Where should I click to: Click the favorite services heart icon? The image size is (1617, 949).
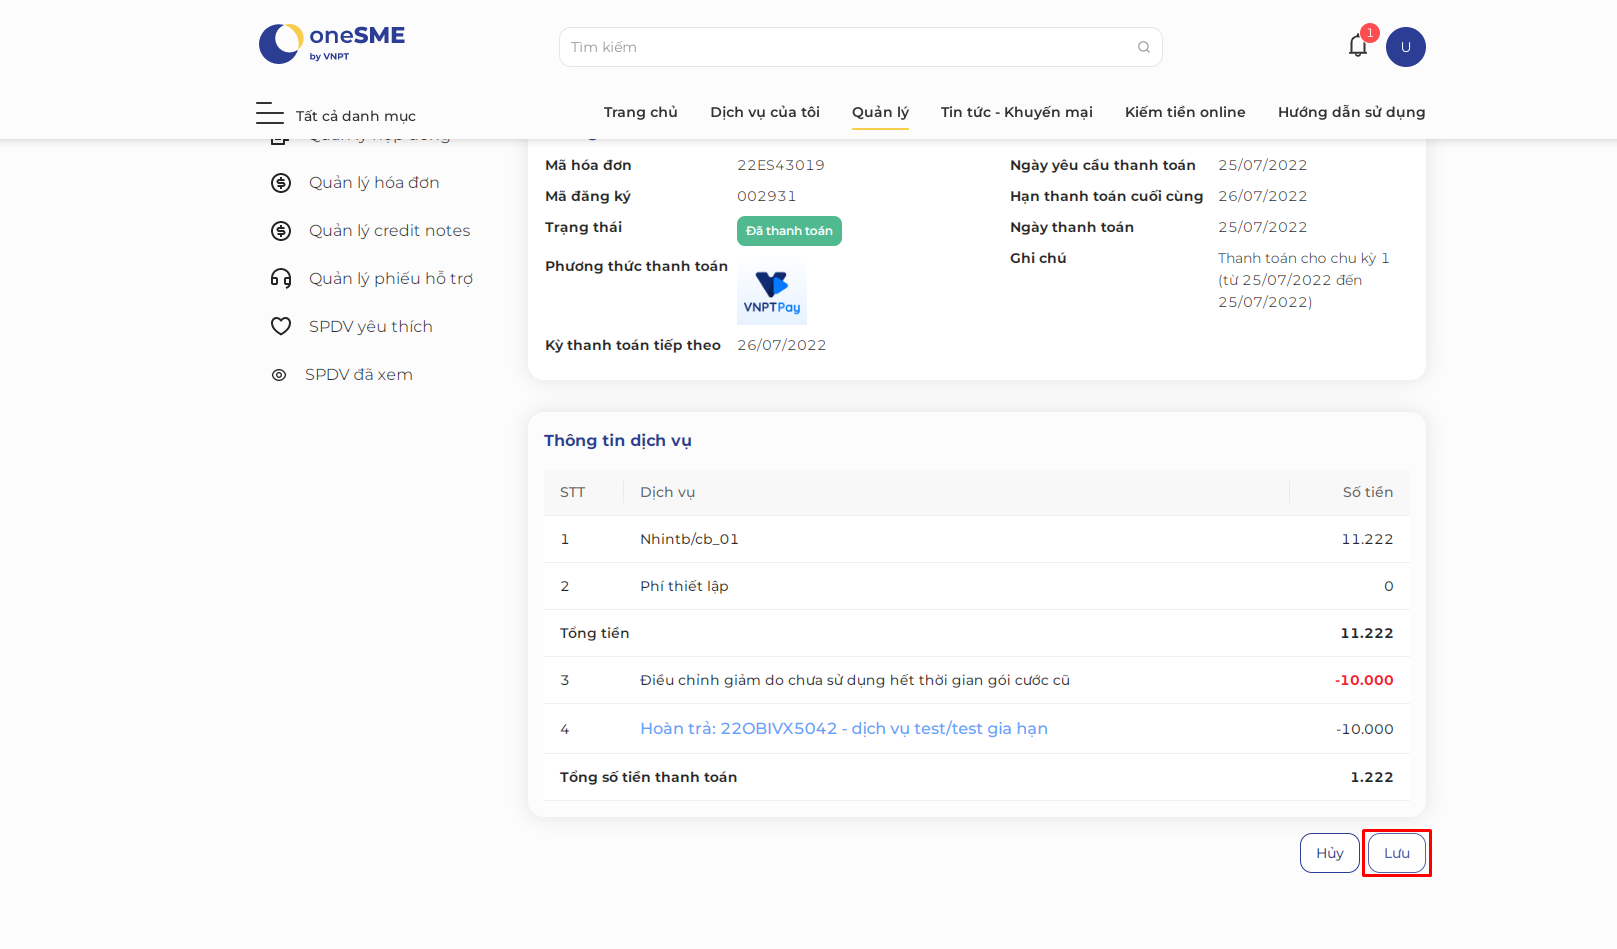[281, 327]
